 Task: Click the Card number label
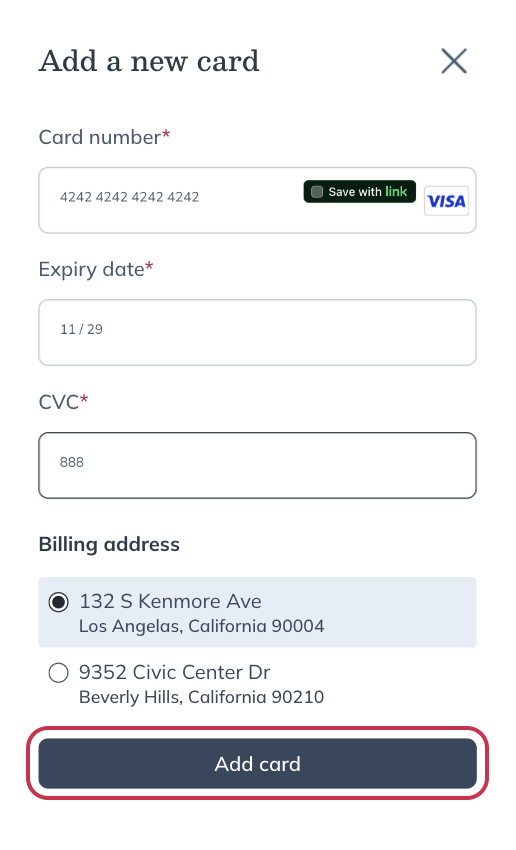100,137
